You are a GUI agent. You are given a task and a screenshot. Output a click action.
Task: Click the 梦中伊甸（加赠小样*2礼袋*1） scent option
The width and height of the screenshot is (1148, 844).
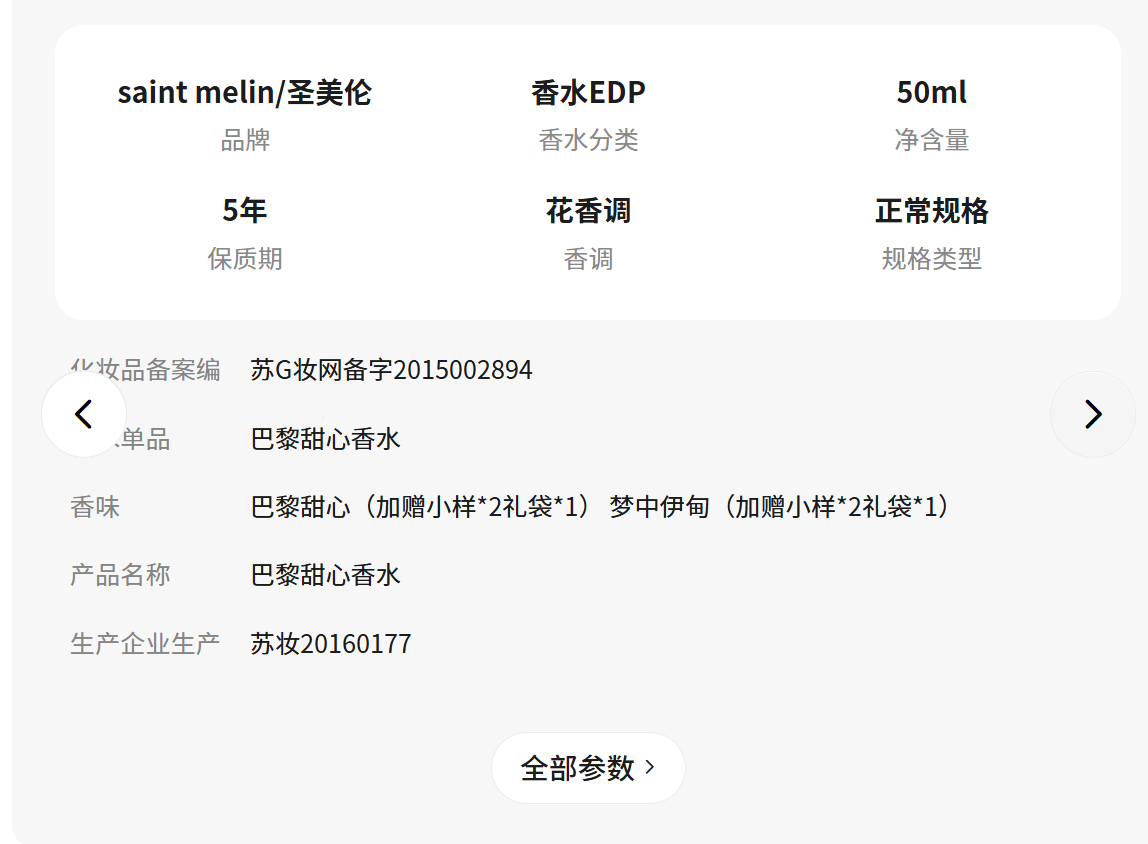click(x=780, y=507)
